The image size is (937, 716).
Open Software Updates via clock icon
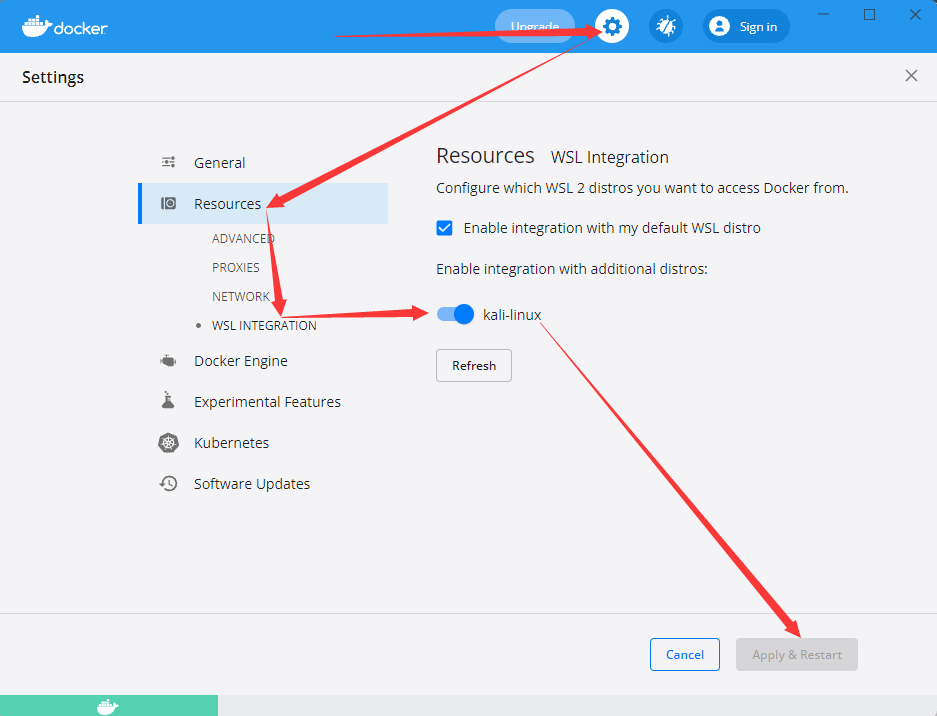(x=168, y=483)
